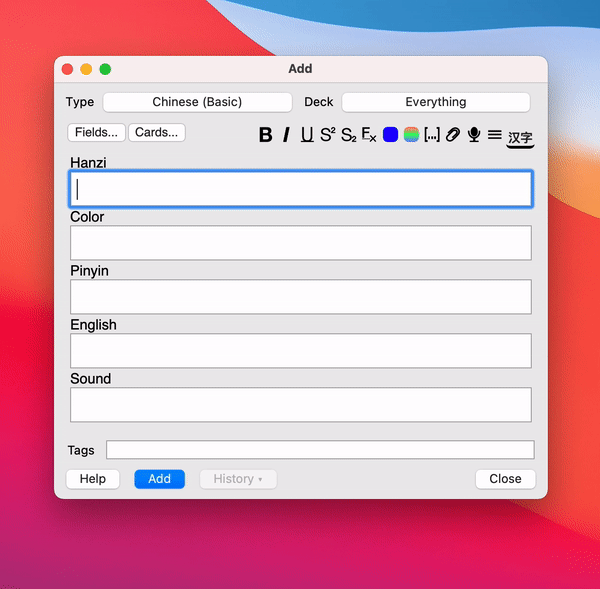Apply the blue text color swatch
Viewport: 600px width, 589px height.
point(390,135)
